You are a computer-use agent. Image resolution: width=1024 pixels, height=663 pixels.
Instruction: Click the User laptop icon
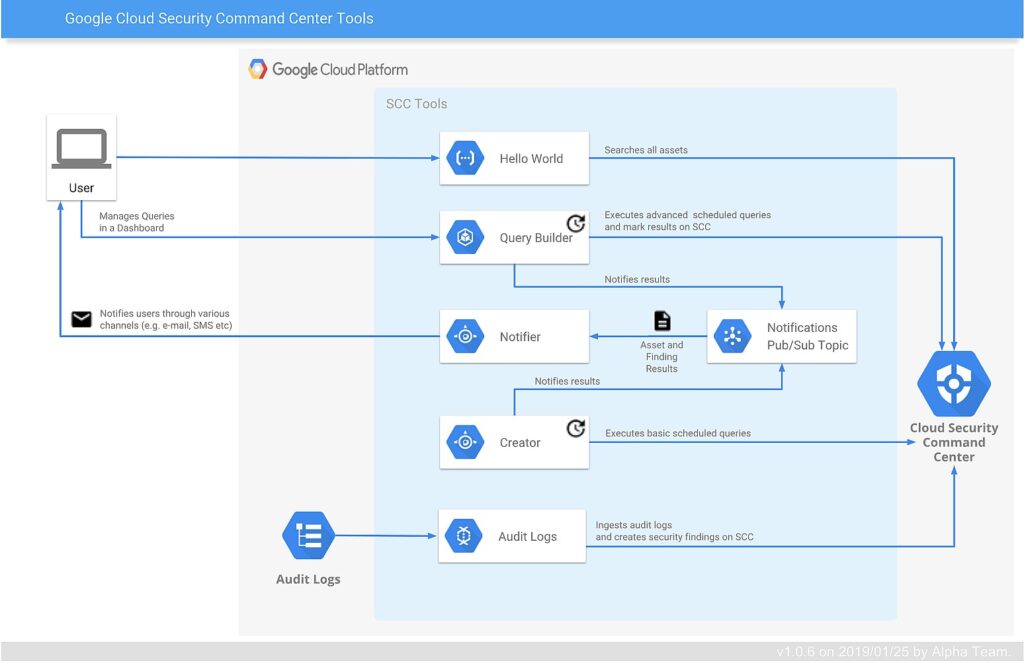pos(82,149)
